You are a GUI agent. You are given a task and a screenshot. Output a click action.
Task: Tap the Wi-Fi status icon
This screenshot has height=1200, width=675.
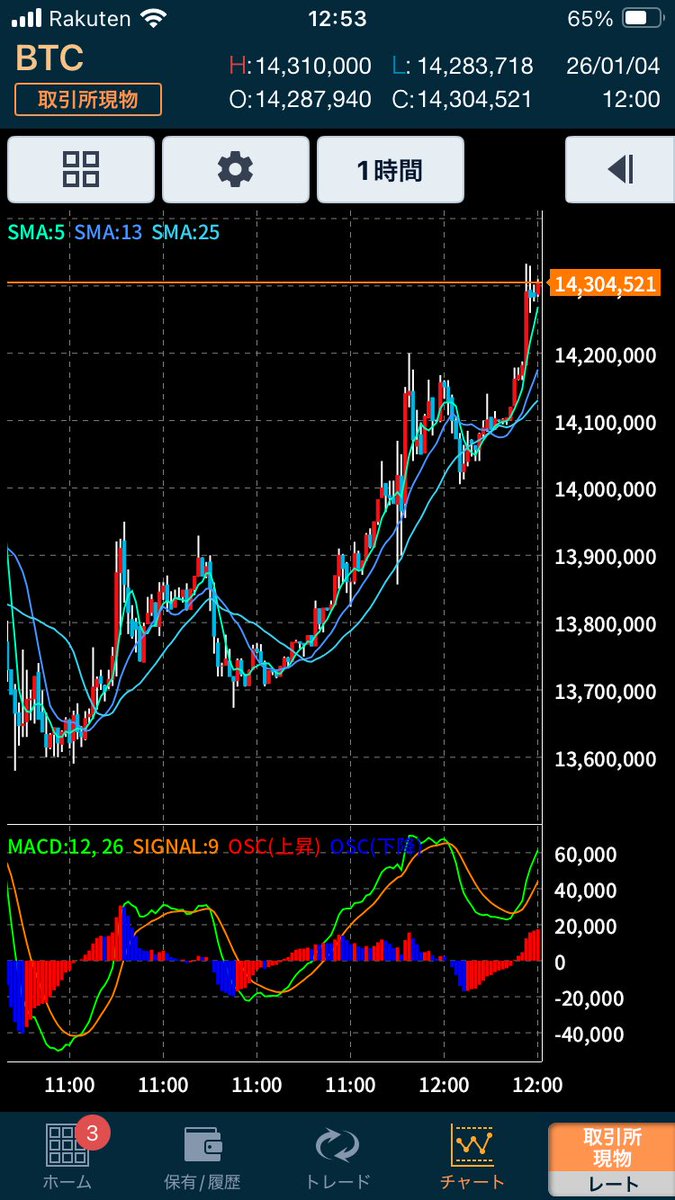pyautogui.click(x=154, y=18)
